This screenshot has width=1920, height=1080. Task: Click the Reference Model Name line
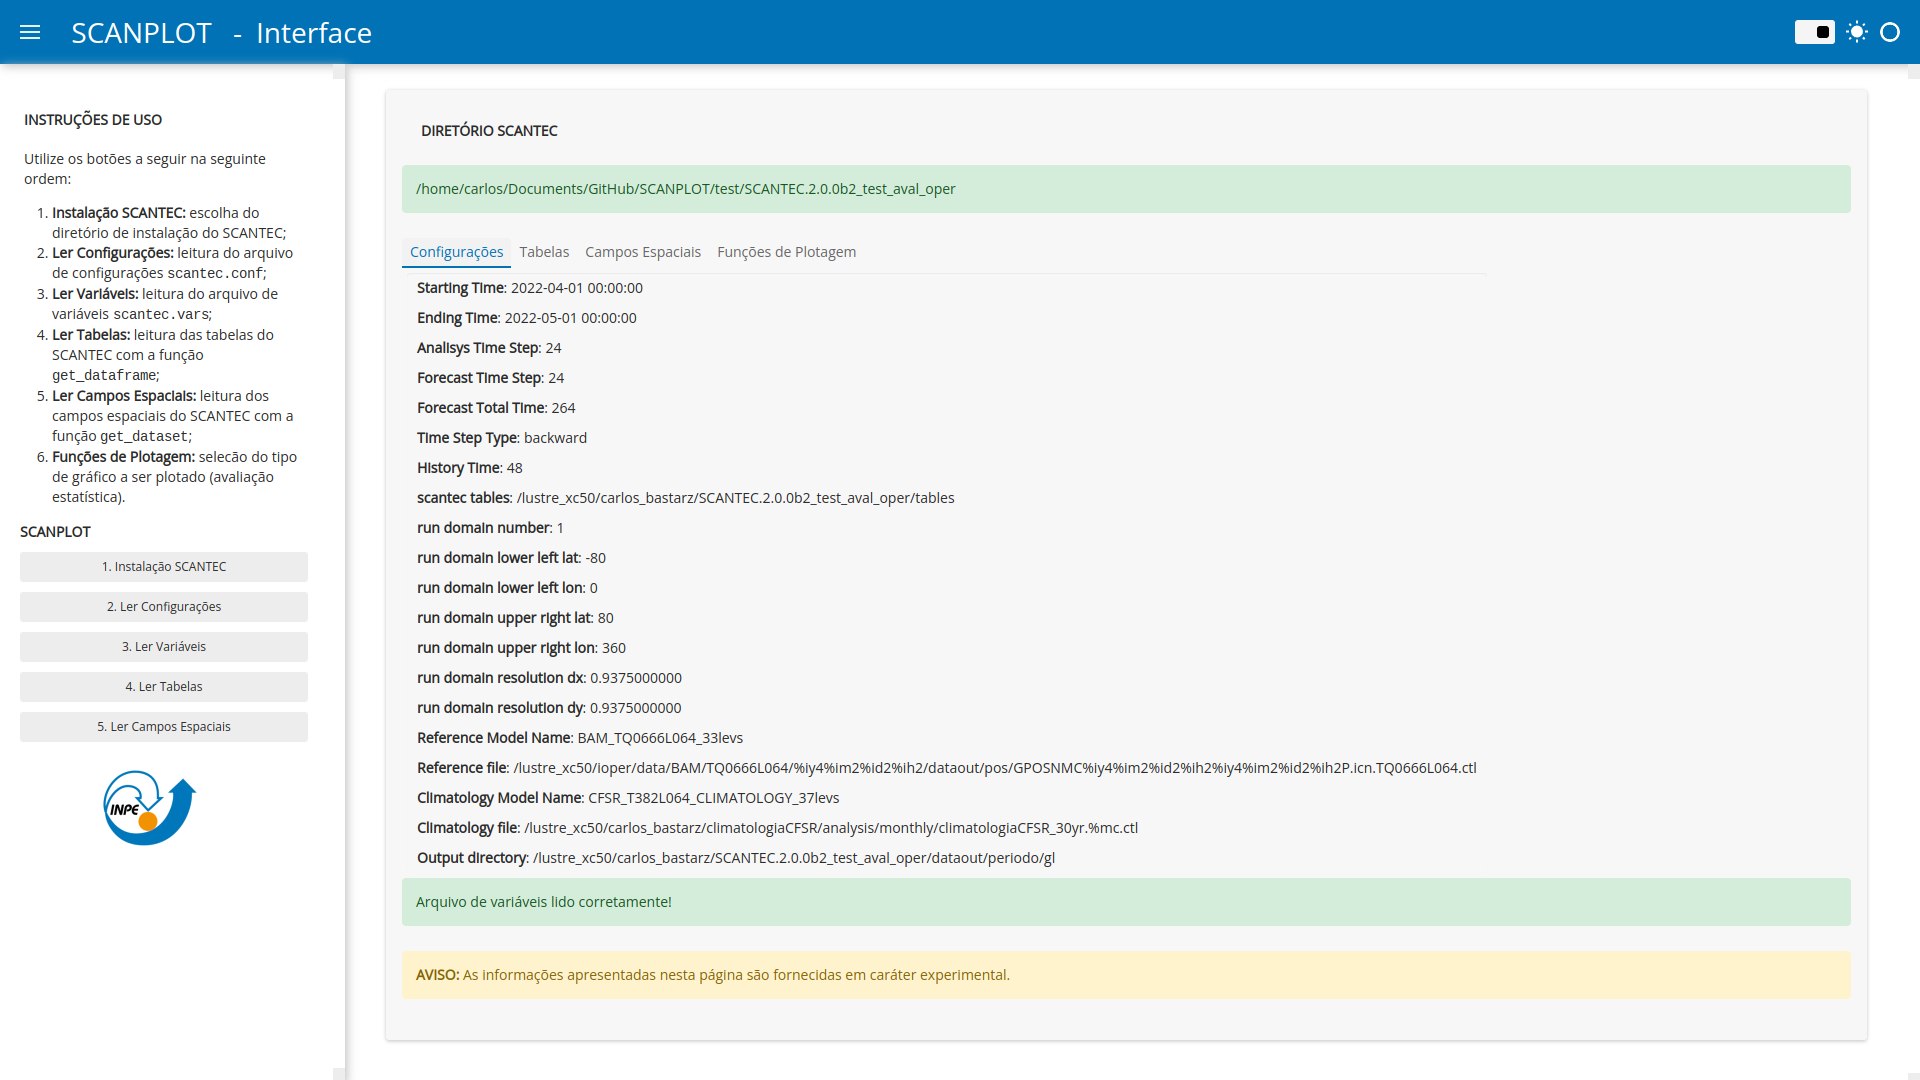point(580,738)
